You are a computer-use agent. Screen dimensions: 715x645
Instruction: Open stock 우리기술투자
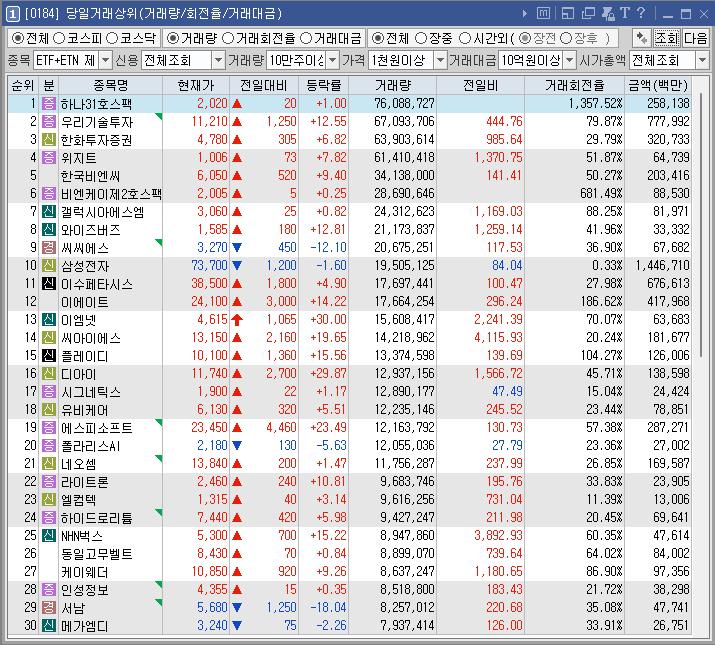97,122
